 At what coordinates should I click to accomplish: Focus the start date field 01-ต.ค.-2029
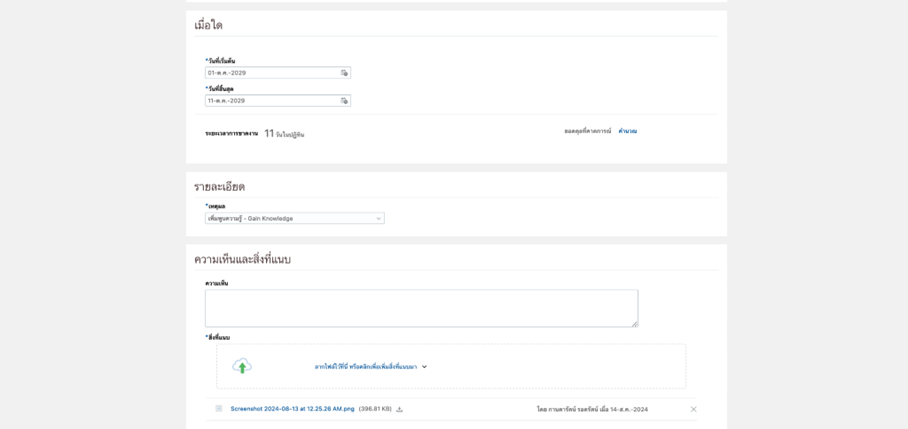[x=270, y=73]
